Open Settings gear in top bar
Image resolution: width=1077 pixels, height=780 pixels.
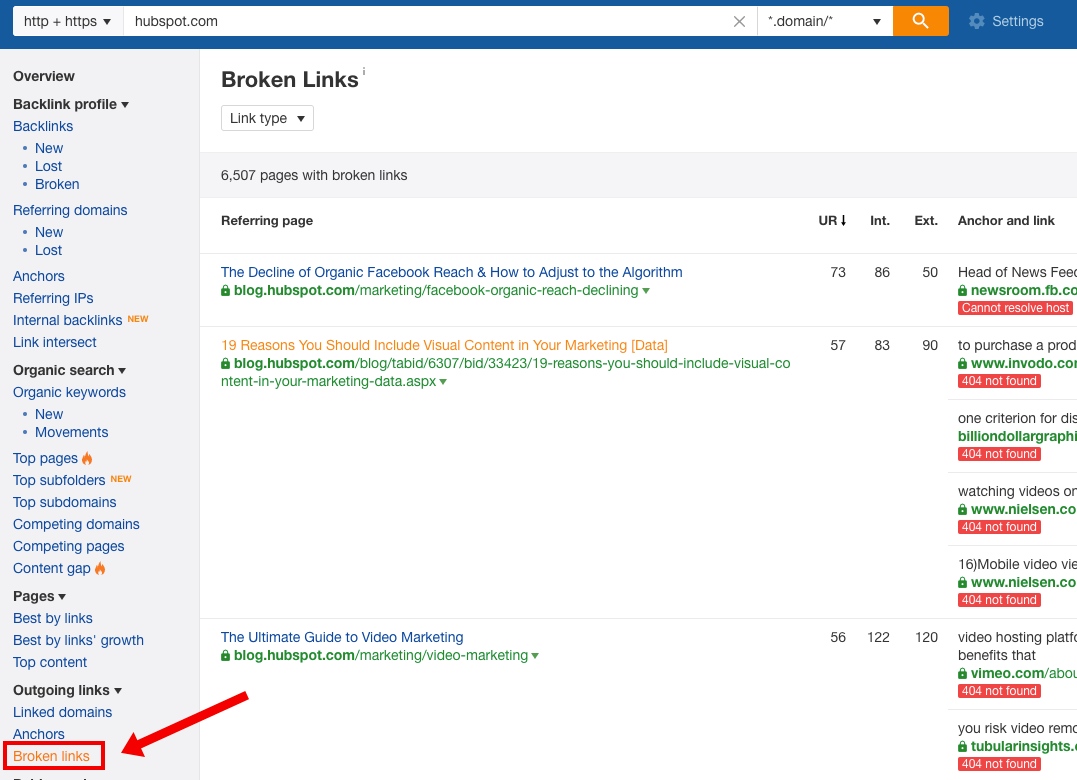click(x=1006, y=21)
